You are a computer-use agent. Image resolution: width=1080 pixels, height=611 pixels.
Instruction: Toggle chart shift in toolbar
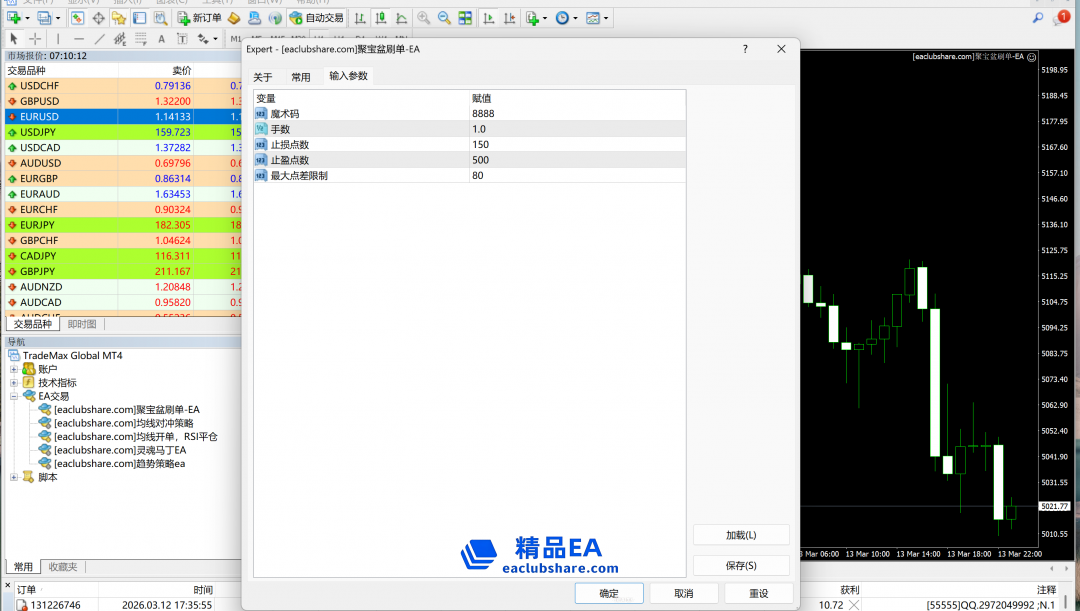pyautogui.click(x=508, y=18)
